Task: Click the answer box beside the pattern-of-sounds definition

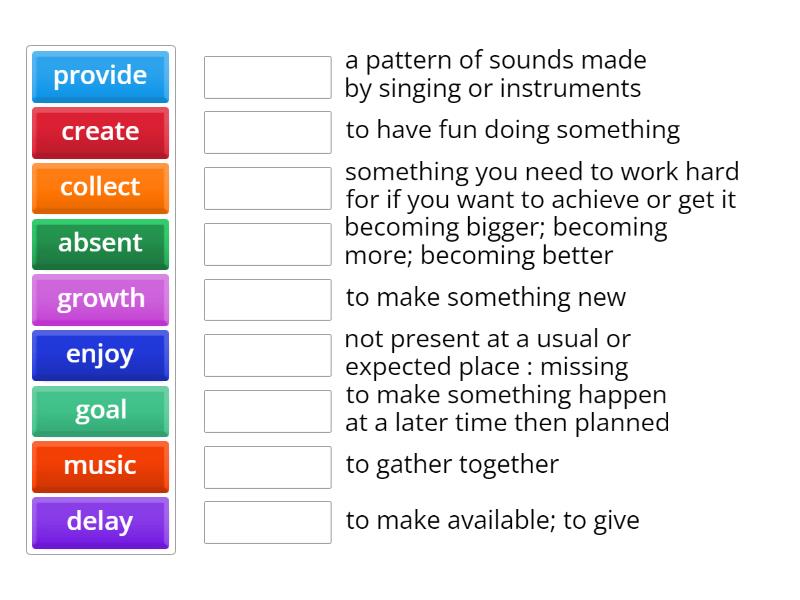Action: coord(266,76)
